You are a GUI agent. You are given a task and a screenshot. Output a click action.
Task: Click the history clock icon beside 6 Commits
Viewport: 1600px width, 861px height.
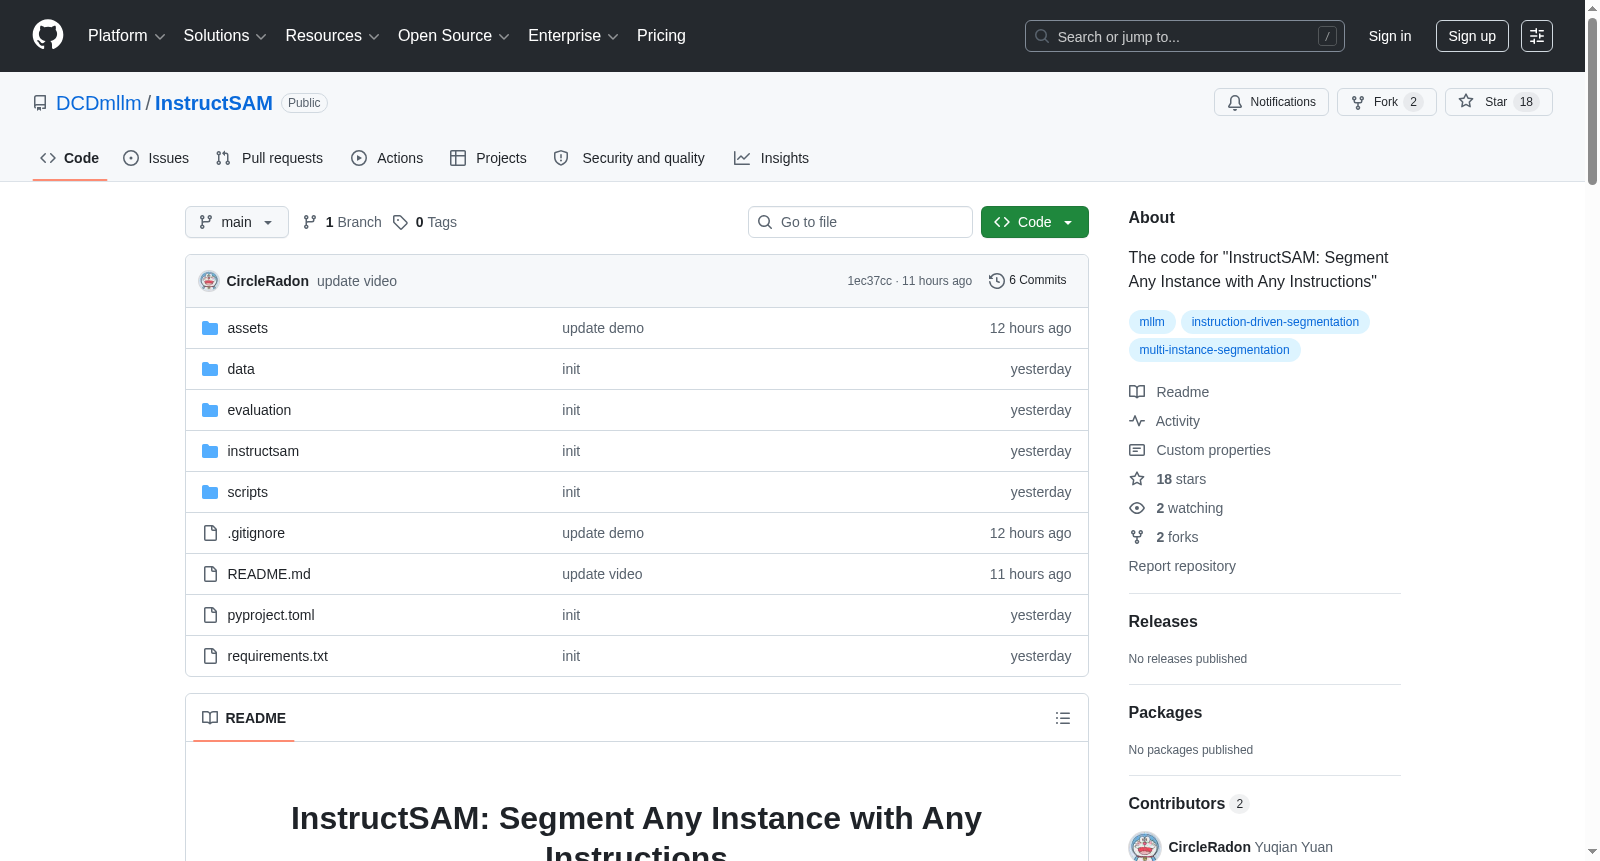[x=996, y=281]
